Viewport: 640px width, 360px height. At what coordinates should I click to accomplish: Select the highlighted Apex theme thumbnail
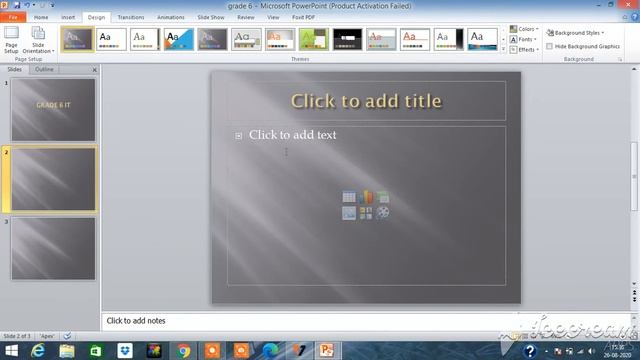point(77,39)
